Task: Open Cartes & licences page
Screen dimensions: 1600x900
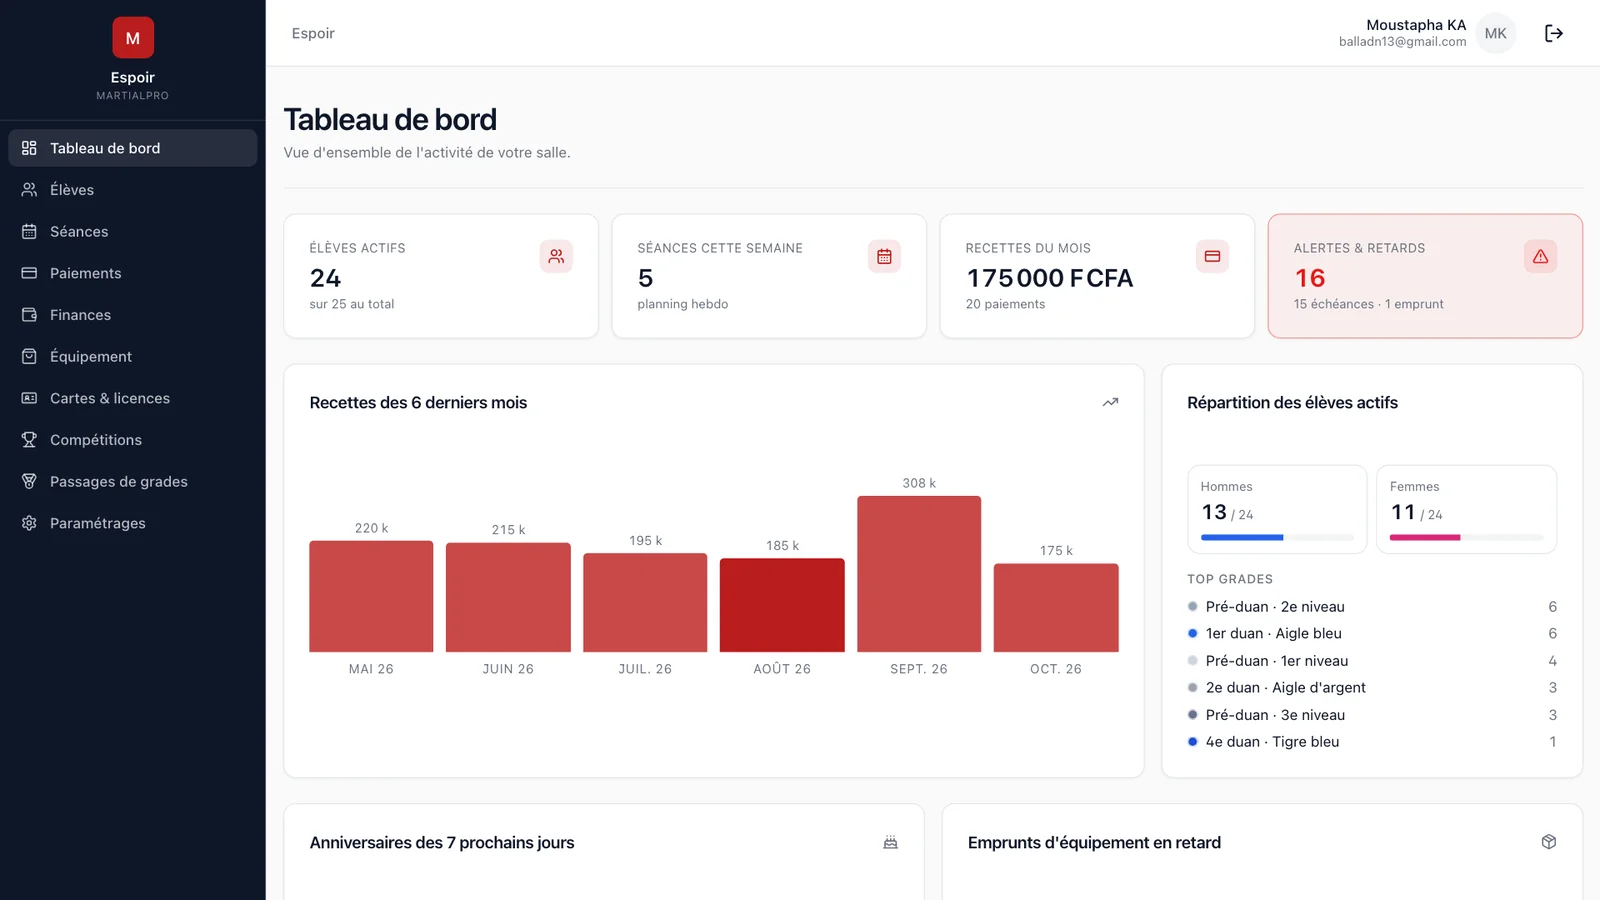Action: 133,398
